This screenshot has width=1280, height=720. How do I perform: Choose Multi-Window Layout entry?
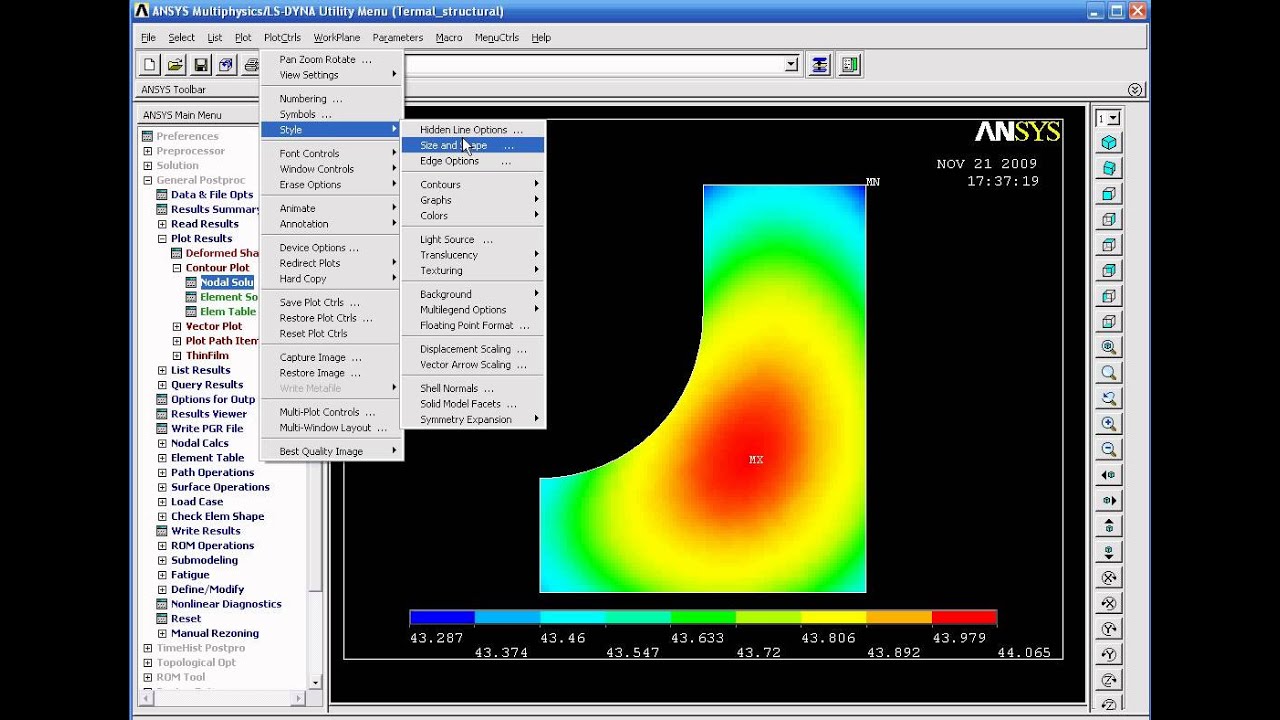[331, 428]
